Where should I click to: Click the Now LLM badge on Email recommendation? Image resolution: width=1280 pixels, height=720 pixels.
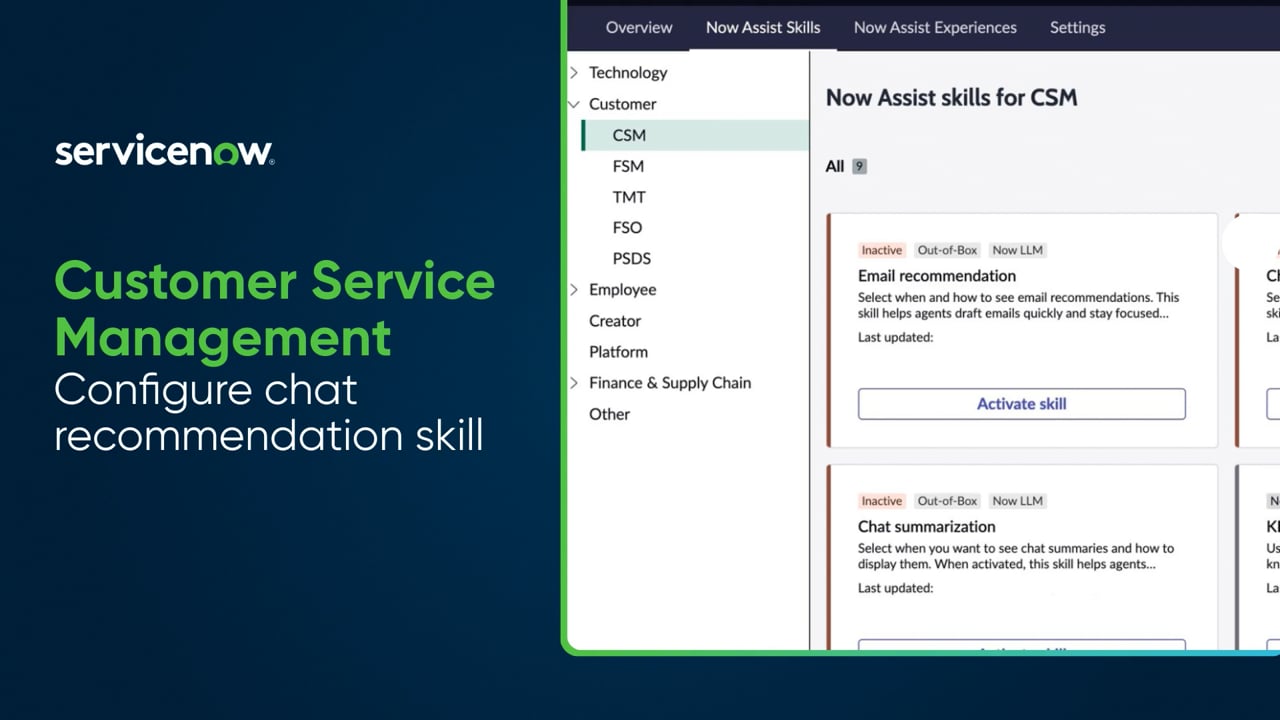[1017, 250]
